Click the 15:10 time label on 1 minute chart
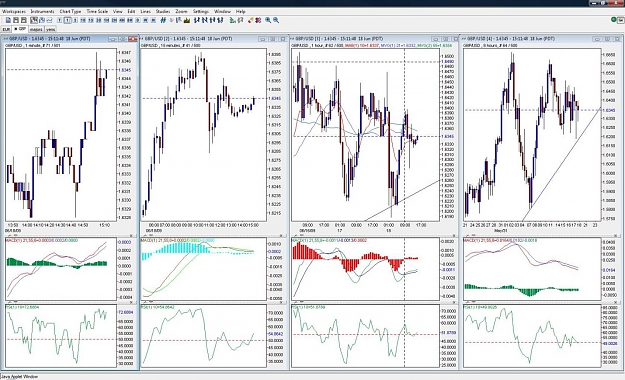This screenshot has width=625, height=380. pyautogui.click(x=104, y=225)
